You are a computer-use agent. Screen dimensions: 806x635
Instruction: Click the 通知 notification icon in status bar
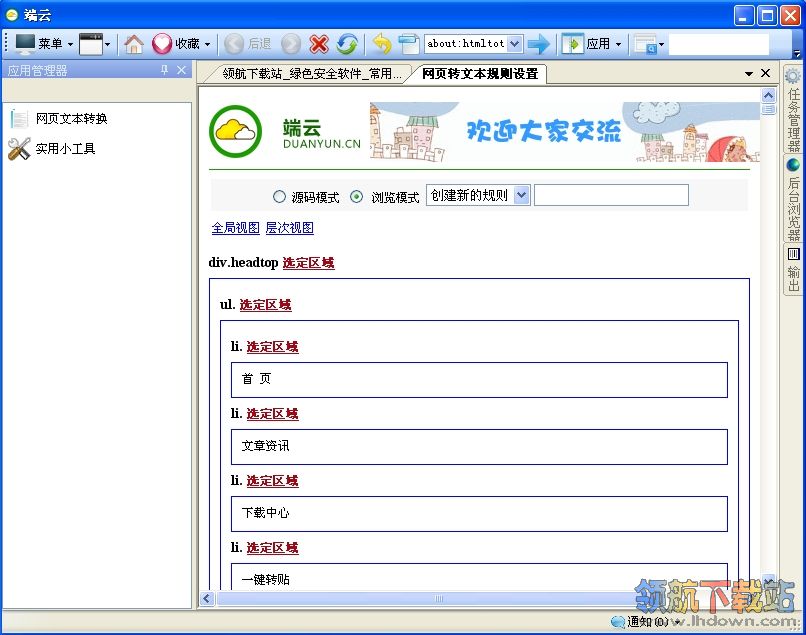click(x=617, y=622)
